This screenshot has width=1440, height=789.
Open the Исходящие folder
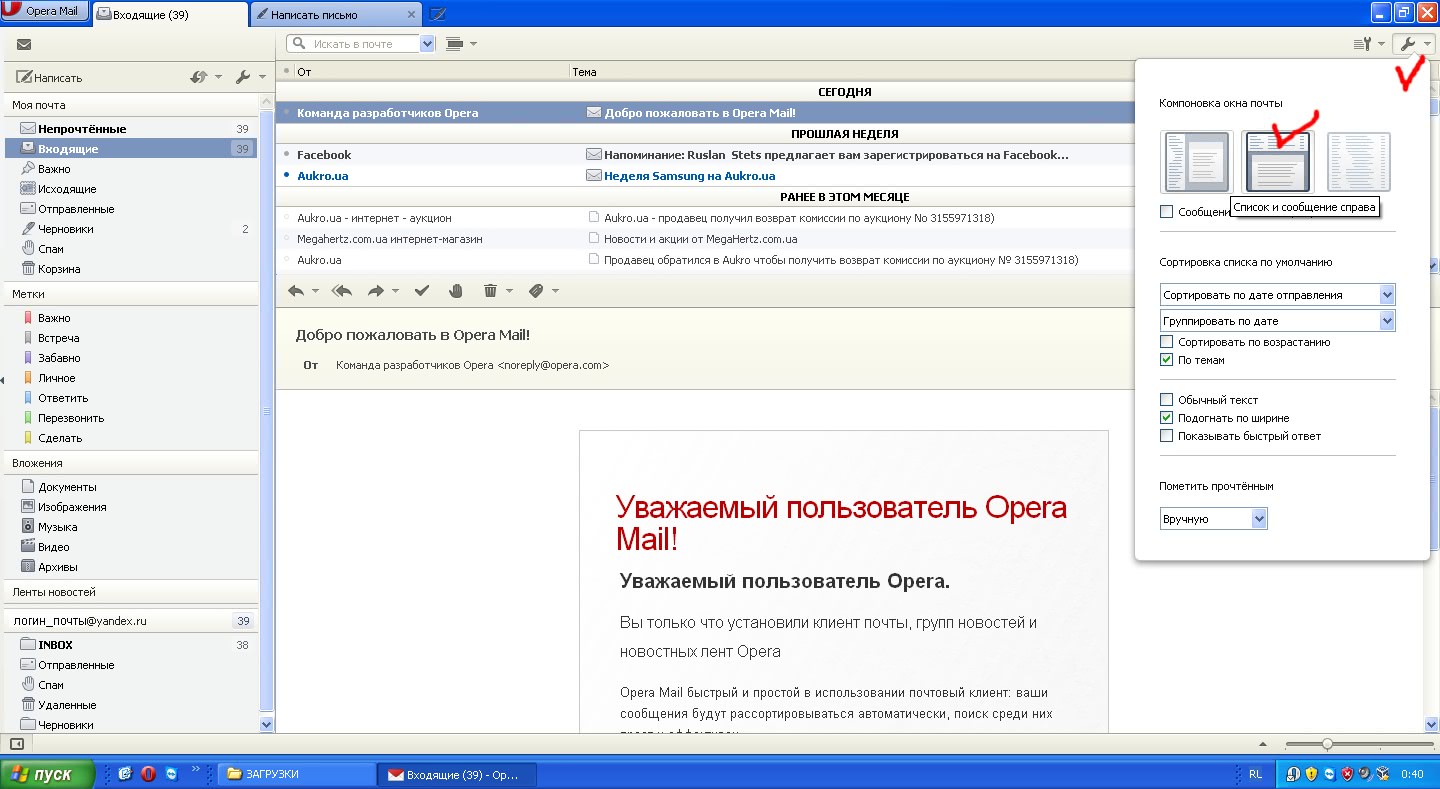point(130,189)
